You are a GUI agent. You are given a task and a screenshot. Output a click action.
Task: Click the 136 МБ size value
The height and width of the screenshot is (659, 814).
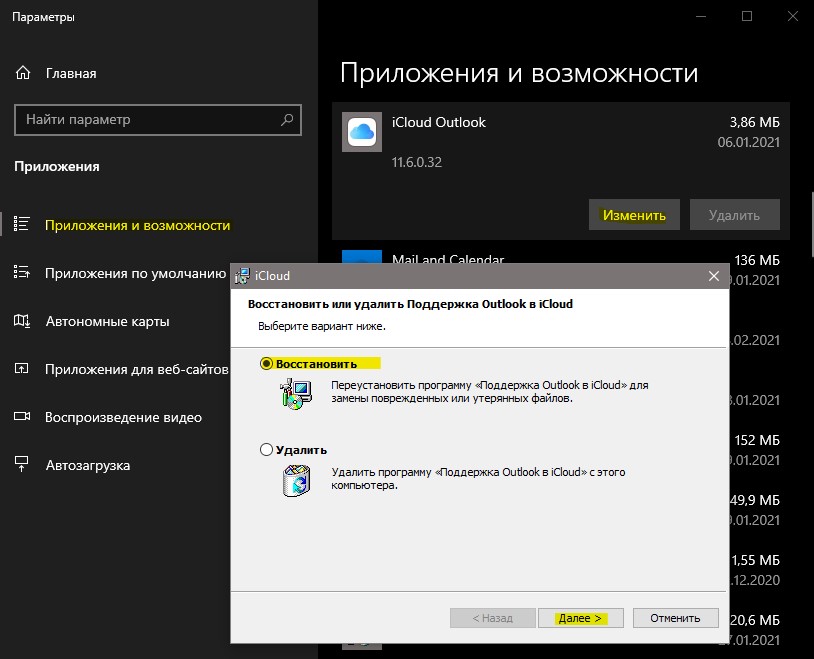757,260
